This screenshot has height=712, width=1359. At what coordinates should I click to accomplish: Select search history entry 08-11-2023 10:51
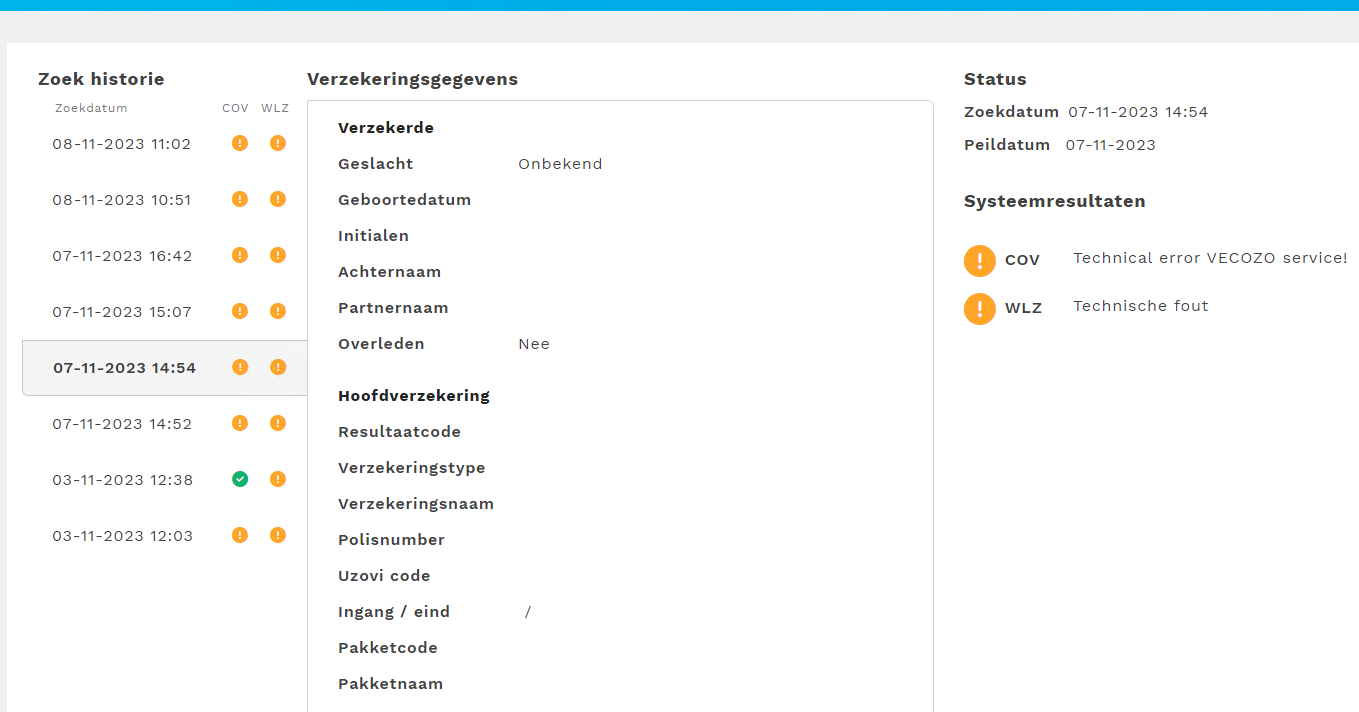coord(121,200)
